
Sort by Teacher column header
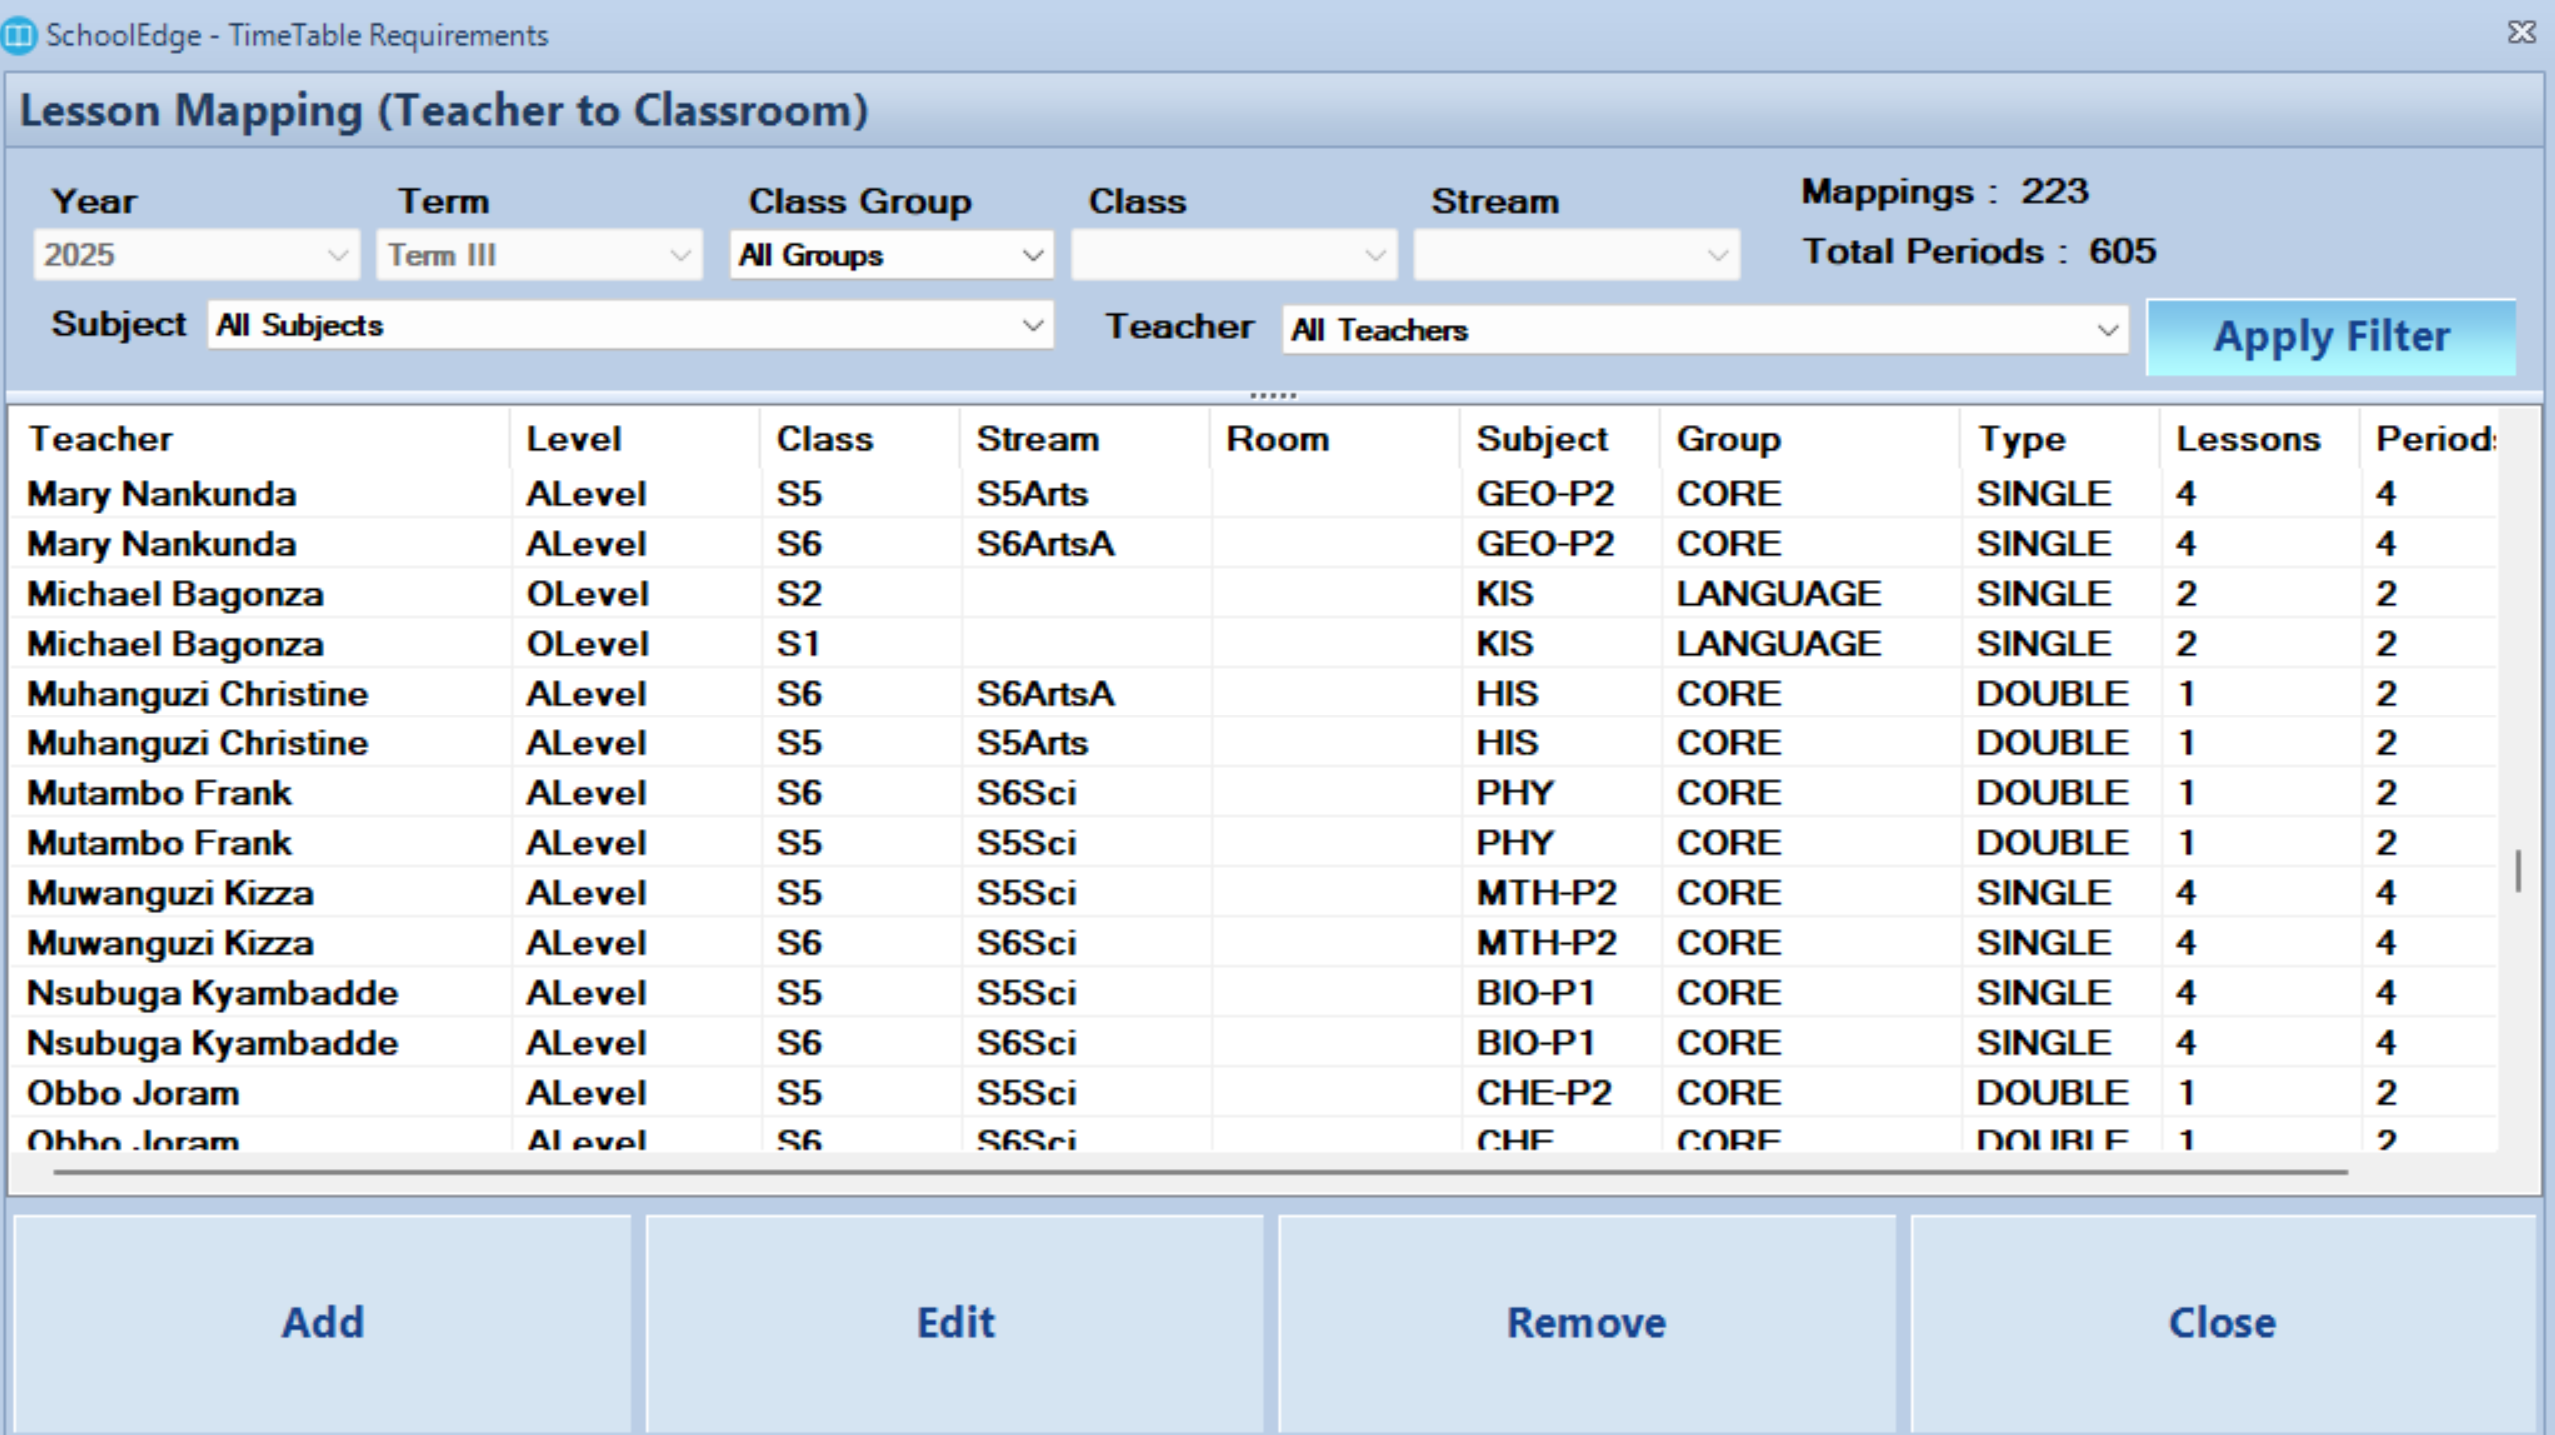coord(100,439)
